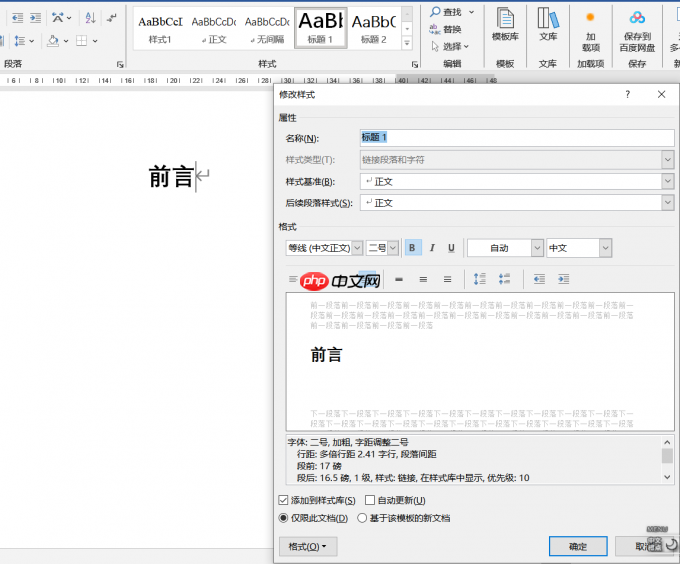Click scroll up arrow in style description
The width and height of the screenshot is (680, 564).
[667, 442]
